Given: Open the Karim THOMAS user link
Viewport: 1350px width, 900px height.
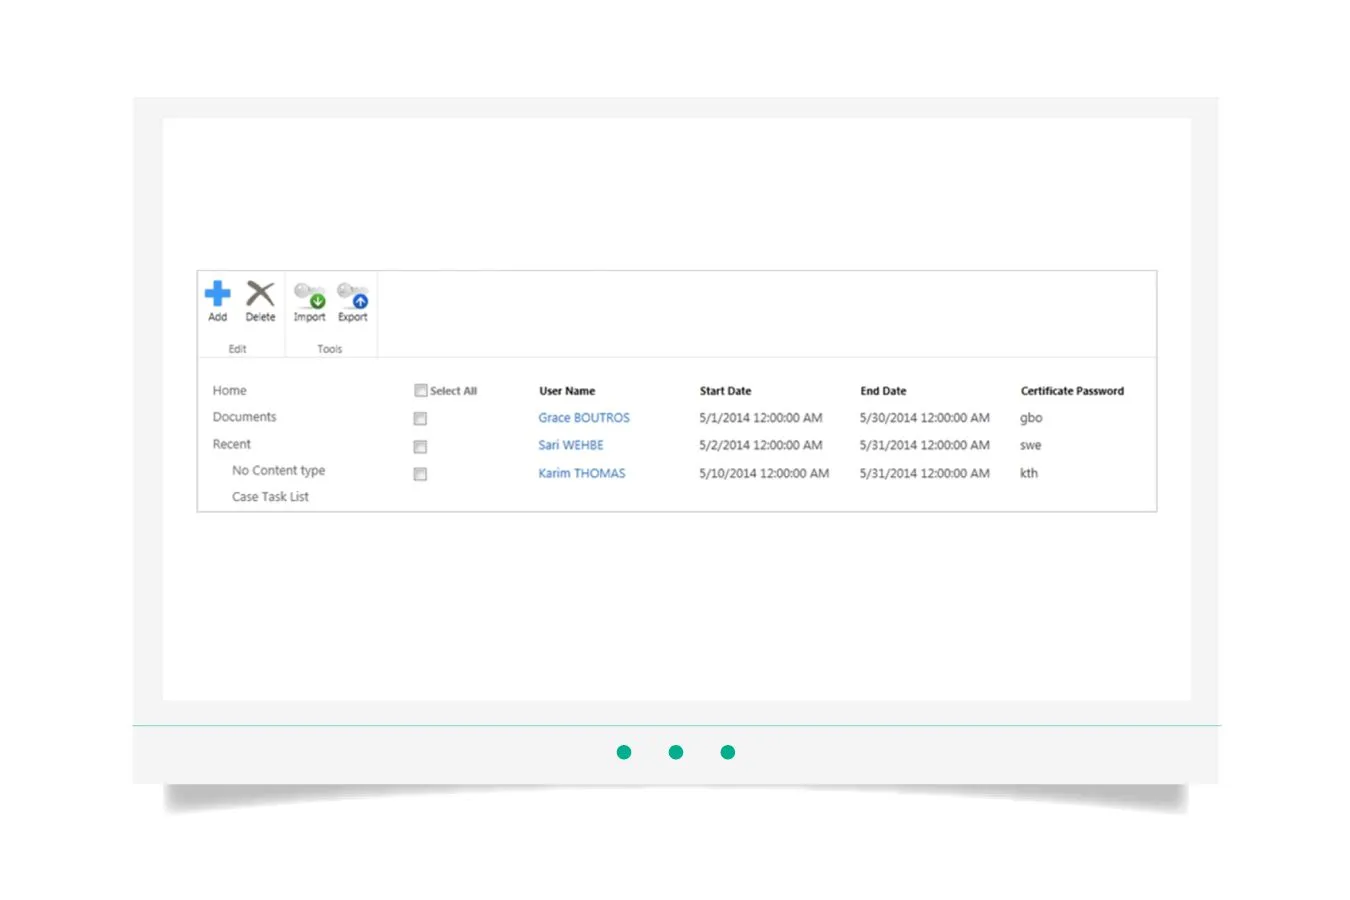Looking at the screenshot, I should point(582,473).
